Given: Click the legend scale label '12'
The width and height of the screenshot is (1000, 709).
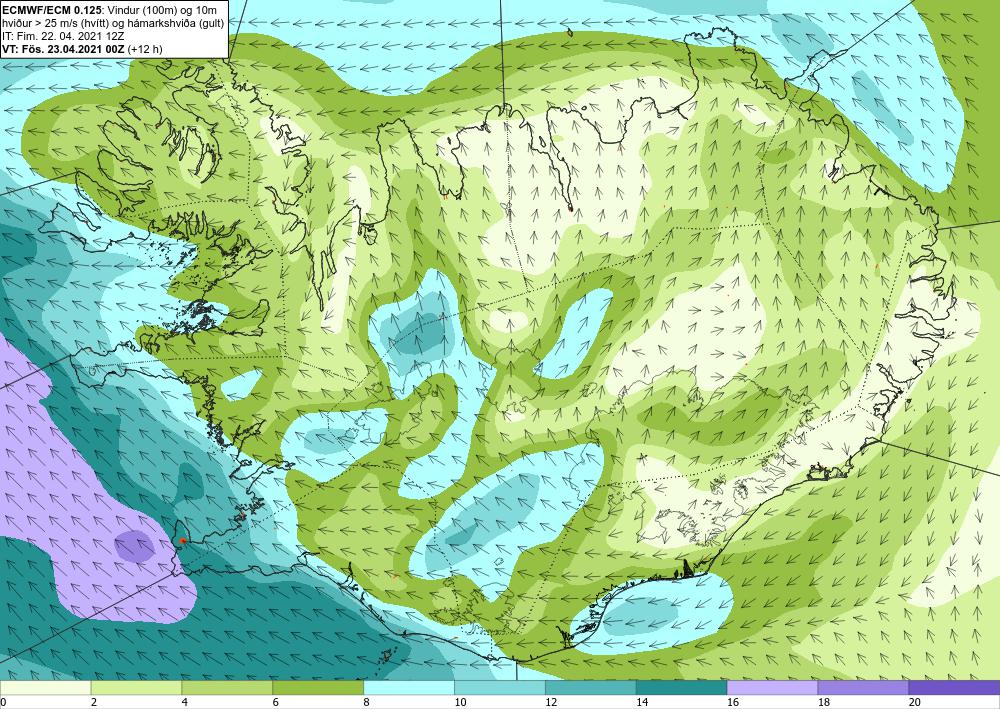Looking at the screenshot, I should 550,702.
